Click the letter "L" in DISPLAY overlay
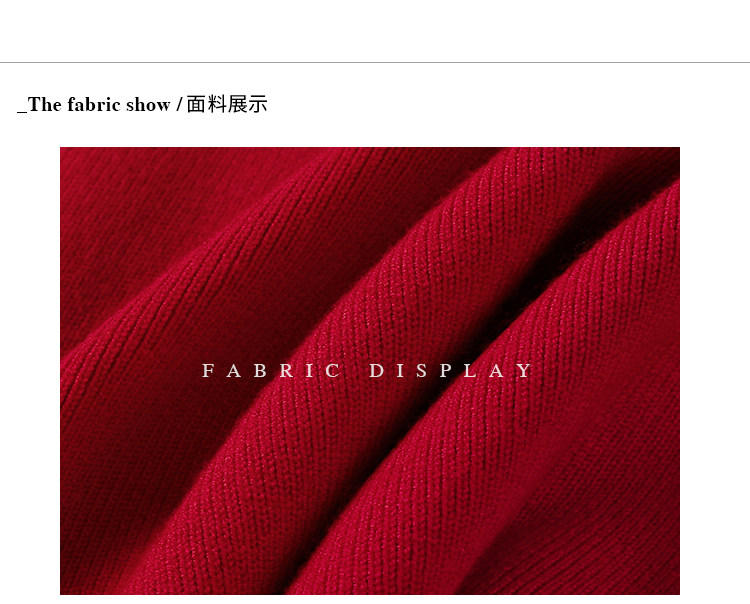Image resolution: width=750 pixels, height=604 pixels. [x=470, y=371]
